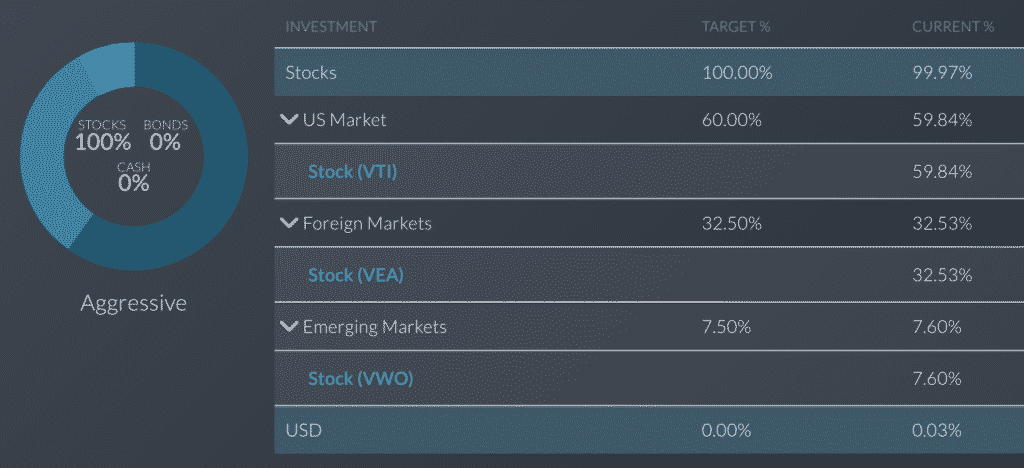Screen dimensions: 1024x468
Task: Select the Stocks summary row
Action: (x=649, y=72)
